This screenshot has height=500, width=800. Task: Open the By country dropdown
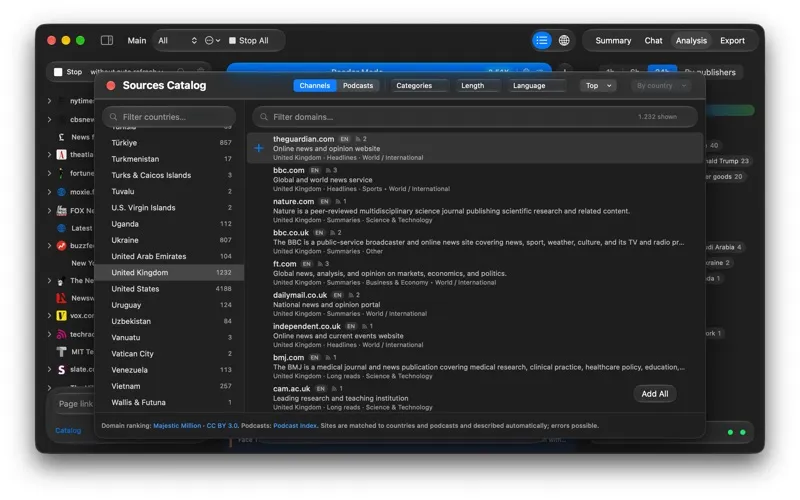[x=661, y=86]
